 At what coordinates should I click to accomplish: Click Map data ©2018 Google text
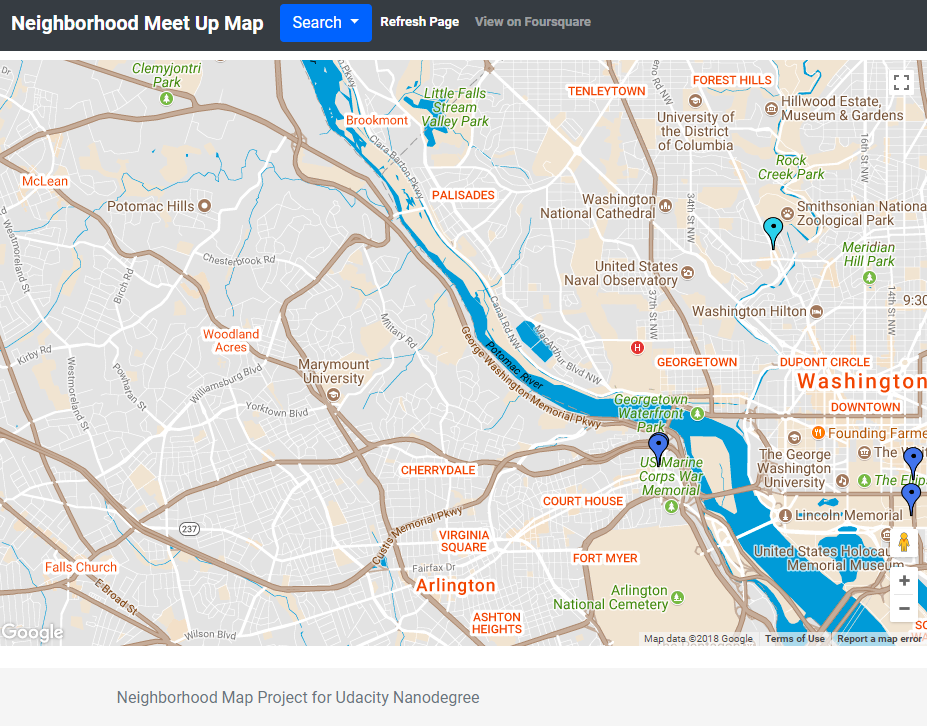698,639
